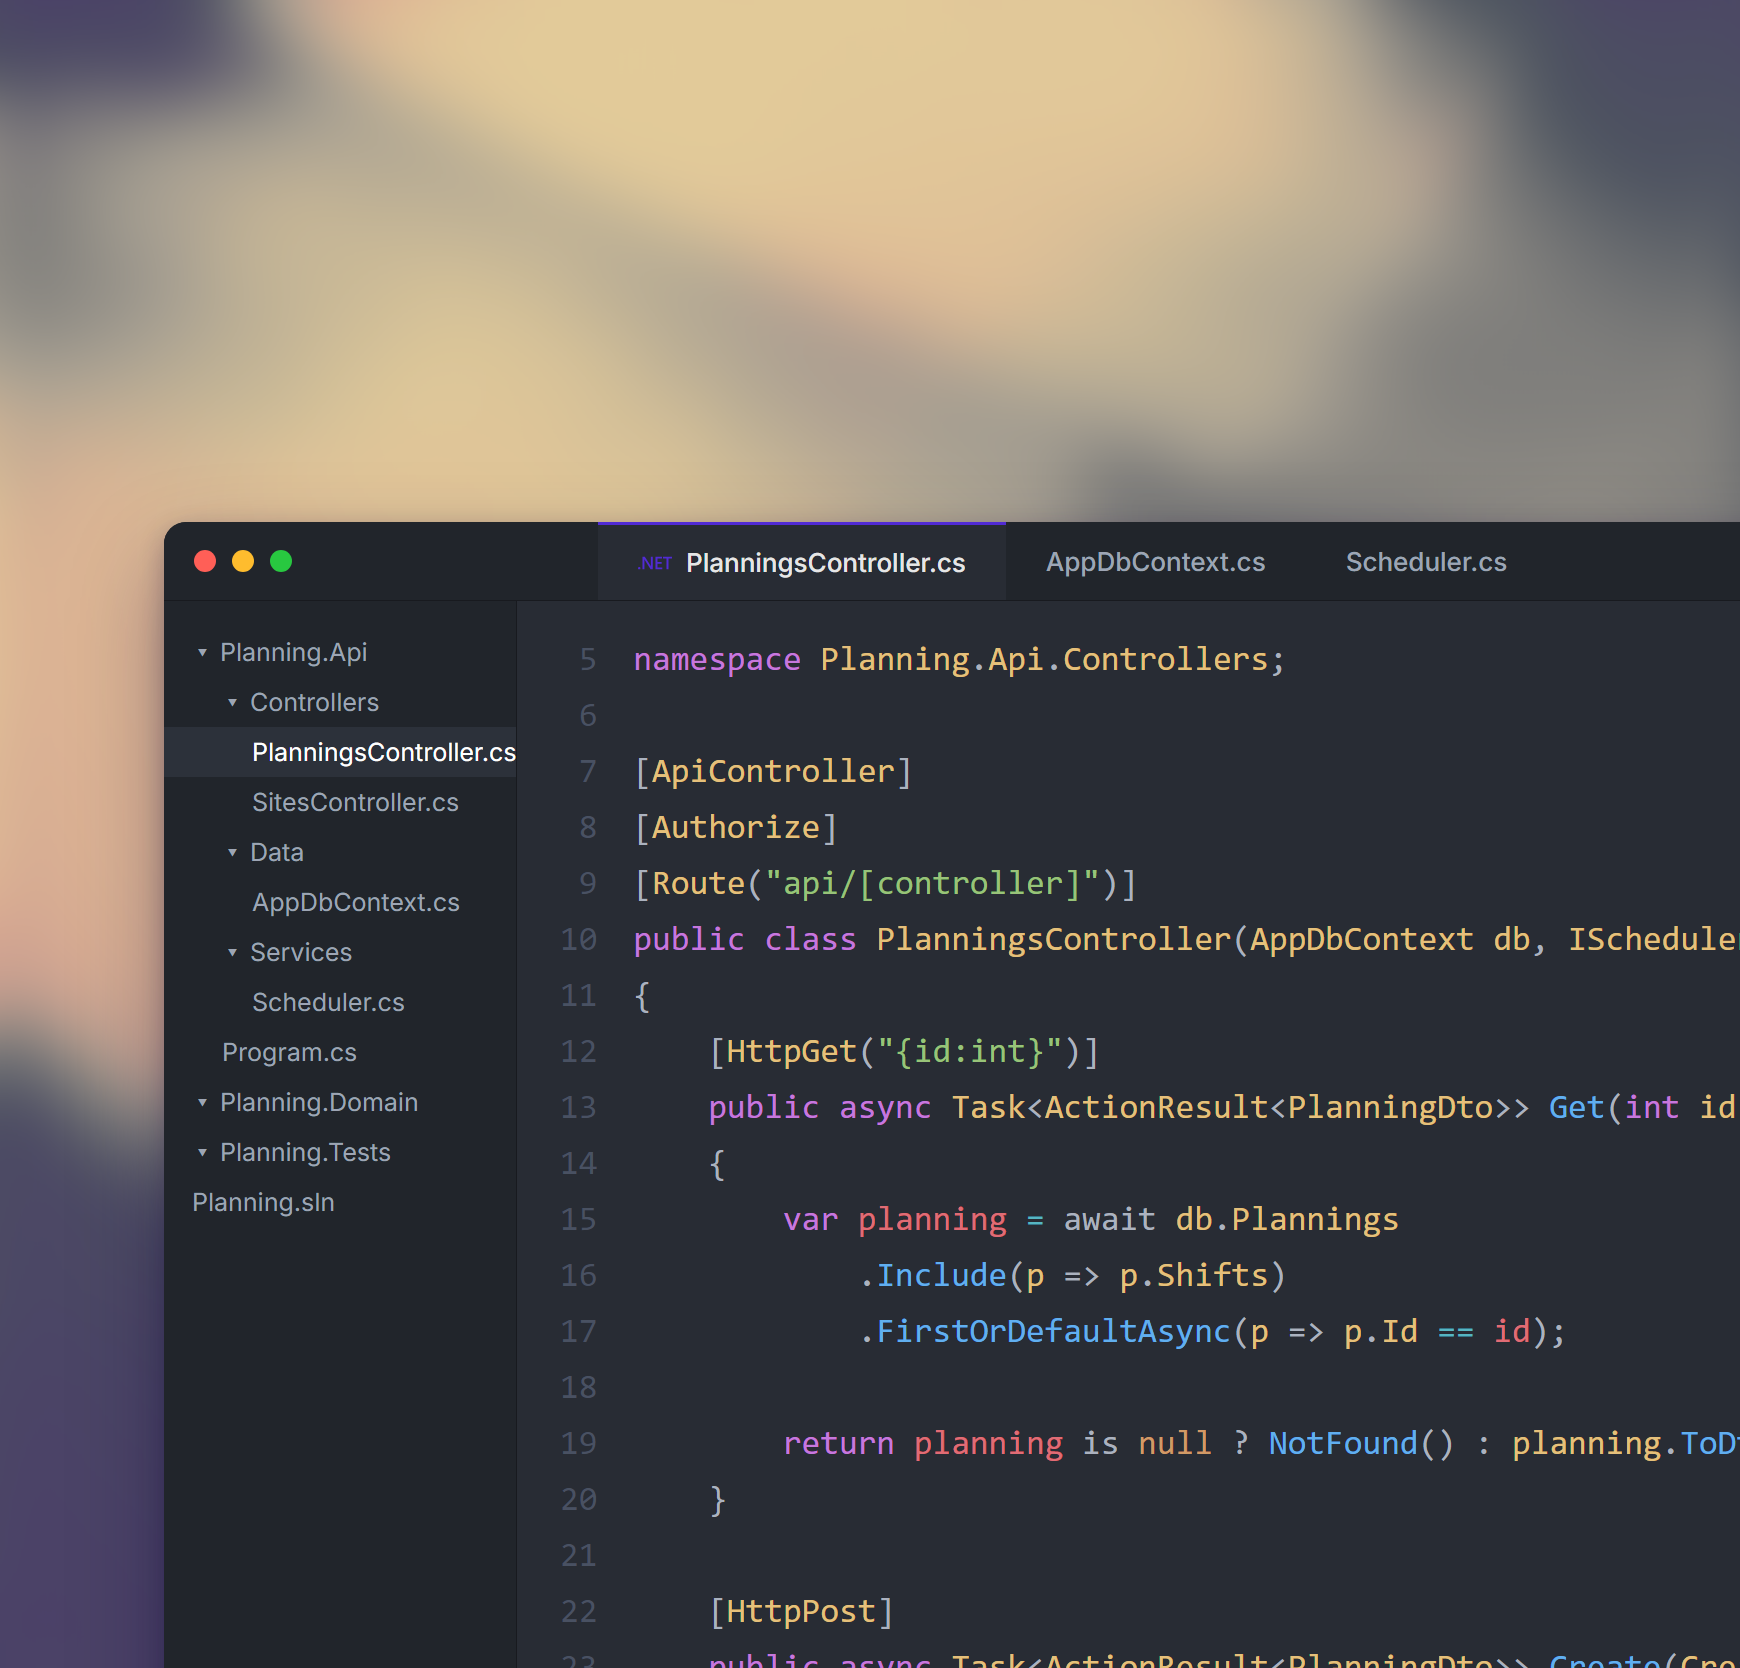Click the Include method call on line 16
This screenshot has height=1668, width=1740.
click(x=941, y=1275)
